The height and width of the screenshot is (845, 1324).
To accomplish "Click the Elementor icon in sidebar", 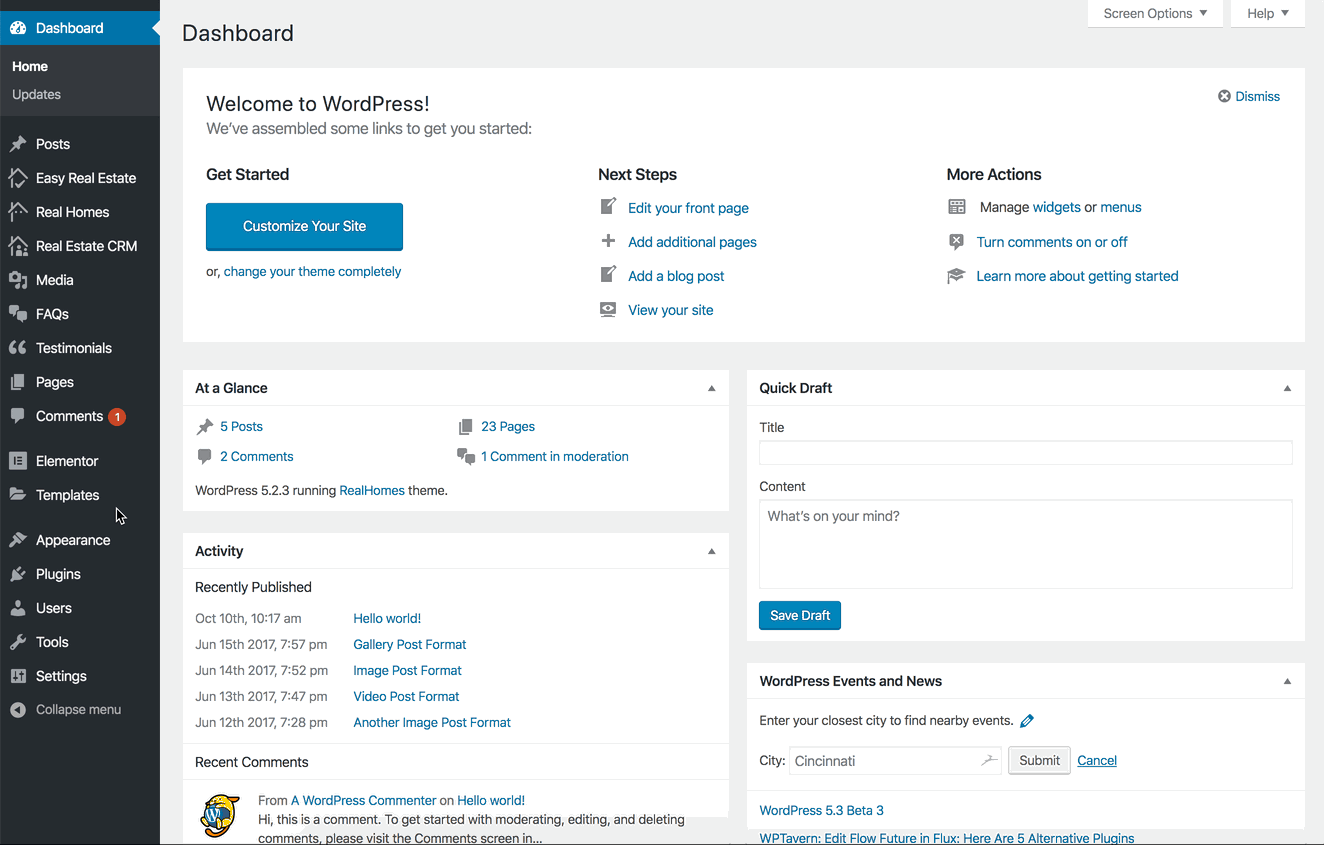I will pyautogui.click(x=18, y=461).
